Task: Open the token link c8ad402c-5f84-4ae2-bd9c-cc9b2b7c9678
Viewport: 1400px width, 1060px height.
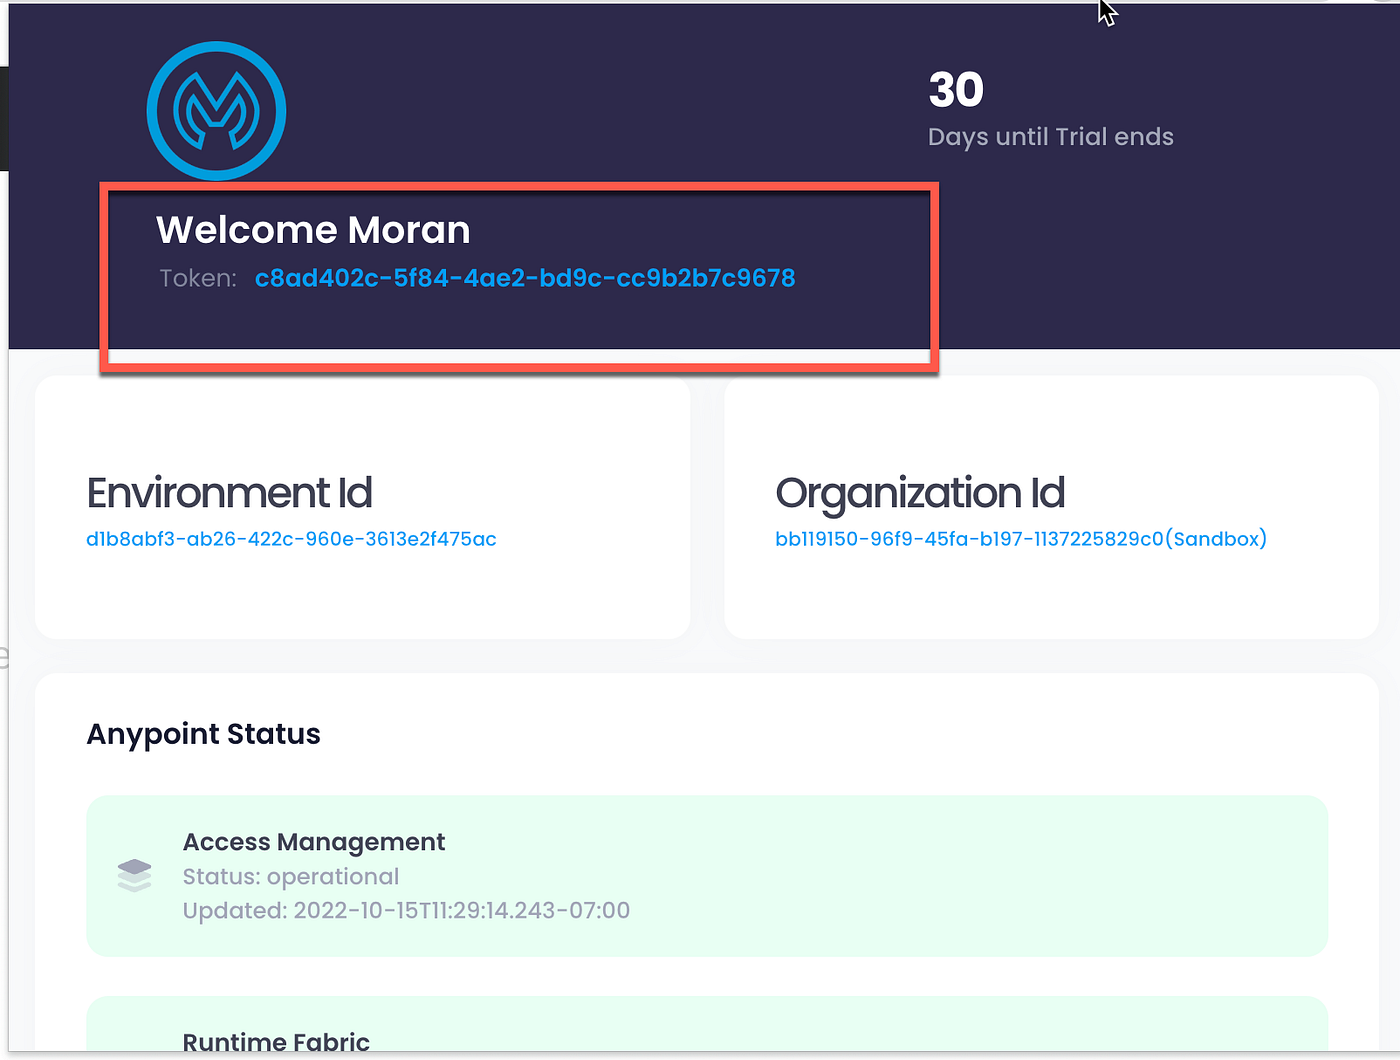Action: (525, 278)
